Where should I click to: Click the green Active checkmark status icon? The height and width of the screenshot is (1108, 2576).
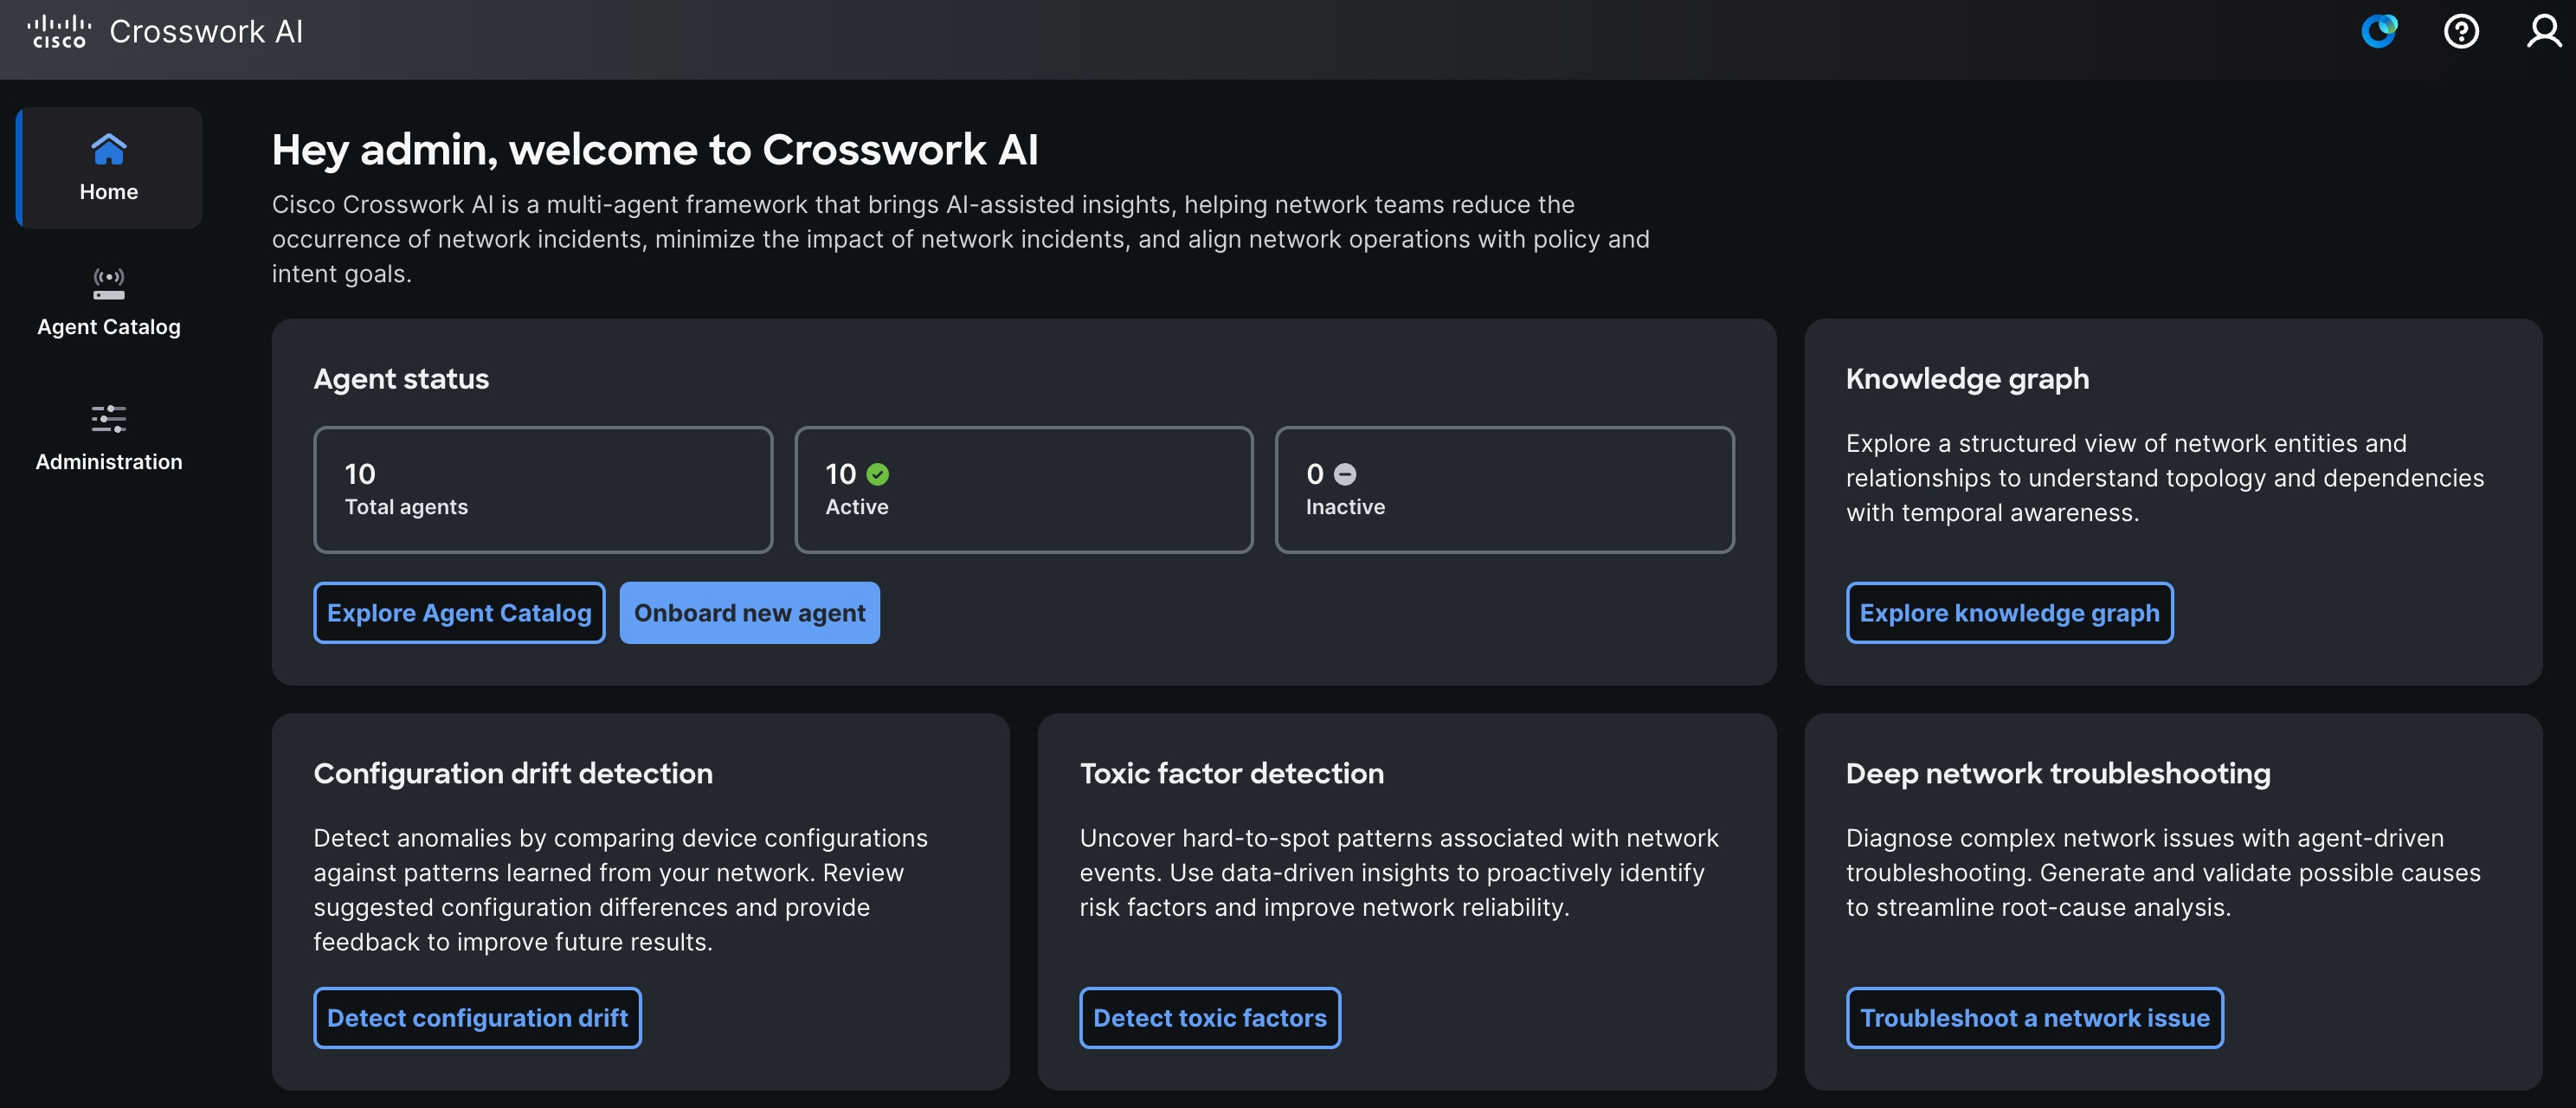(x=878, y=474)
